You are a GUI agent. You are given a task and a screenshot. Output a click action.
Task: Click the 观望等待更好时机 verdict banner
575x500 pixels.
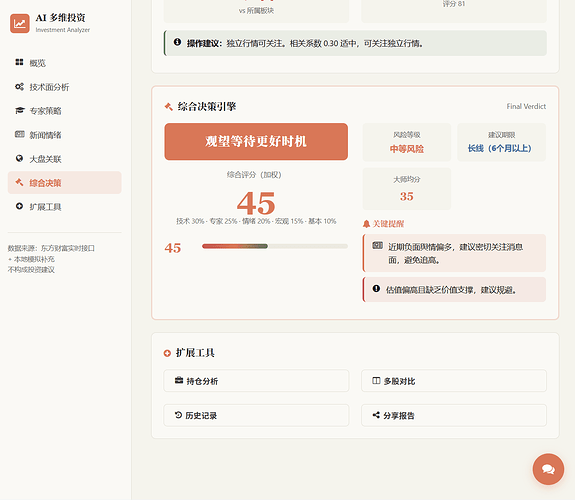pyautogui.click(x=256, y=142)
